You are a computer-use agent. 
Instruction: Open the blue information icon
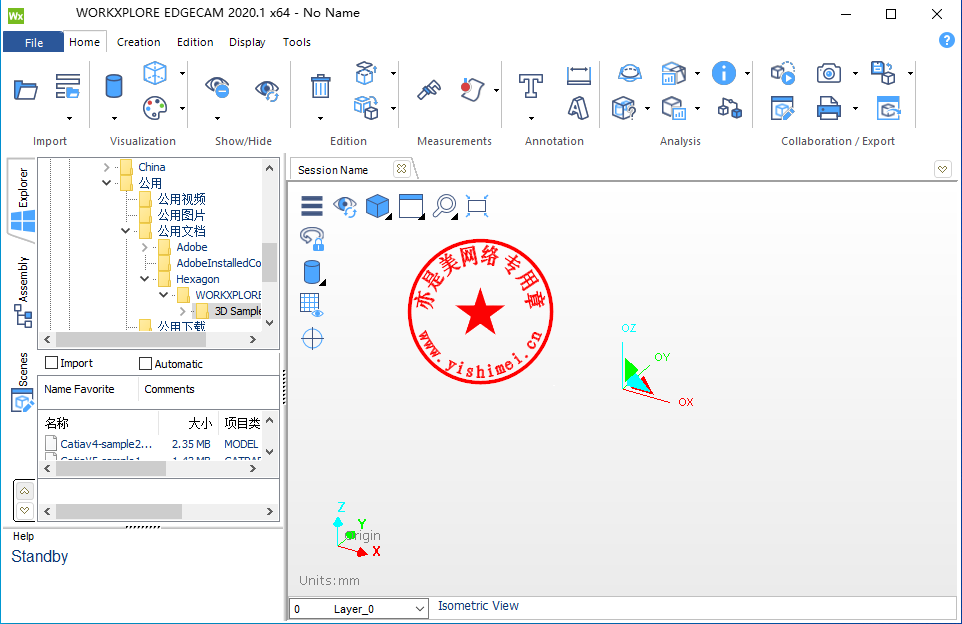(724, 73)
